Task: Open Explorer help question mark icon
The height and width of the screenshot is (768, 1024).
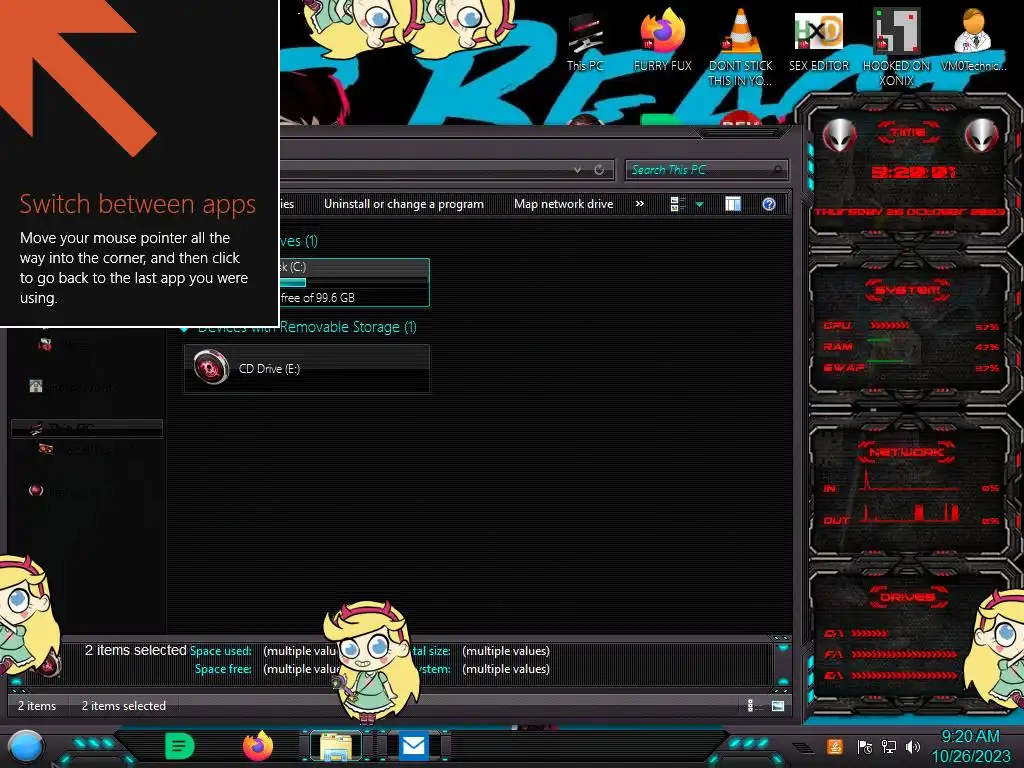Action: click(769, 204)
